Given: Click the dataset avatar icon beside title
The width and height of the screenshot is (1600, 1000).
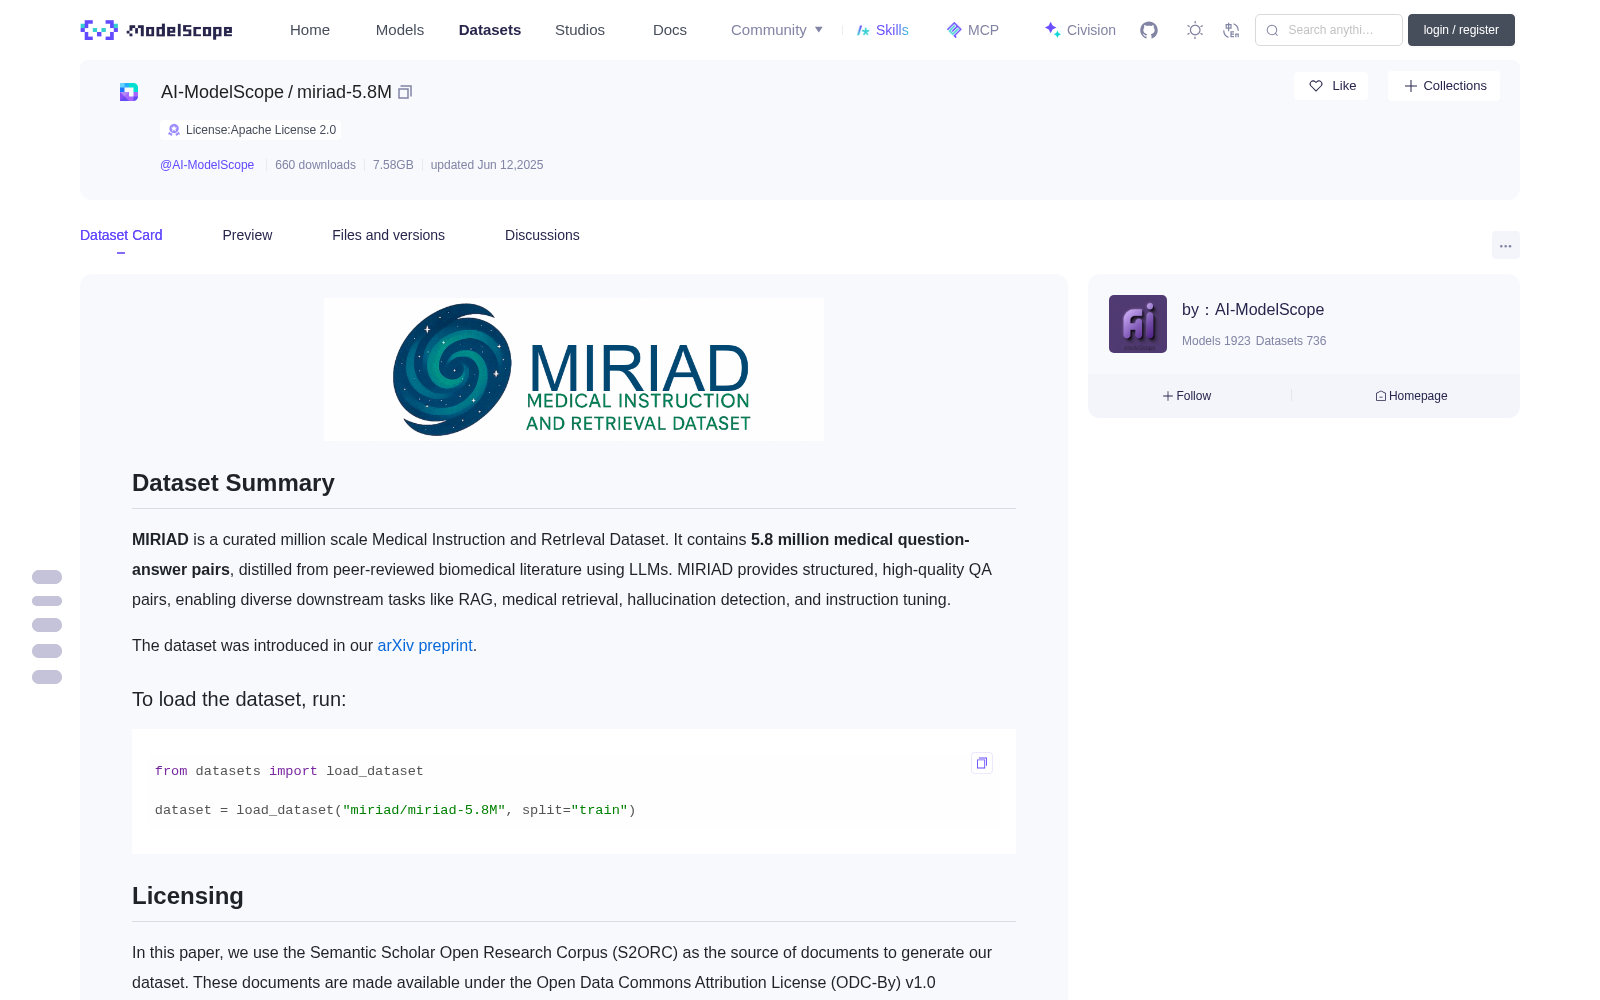Looking at the screenshot, I should pos(129,92).
